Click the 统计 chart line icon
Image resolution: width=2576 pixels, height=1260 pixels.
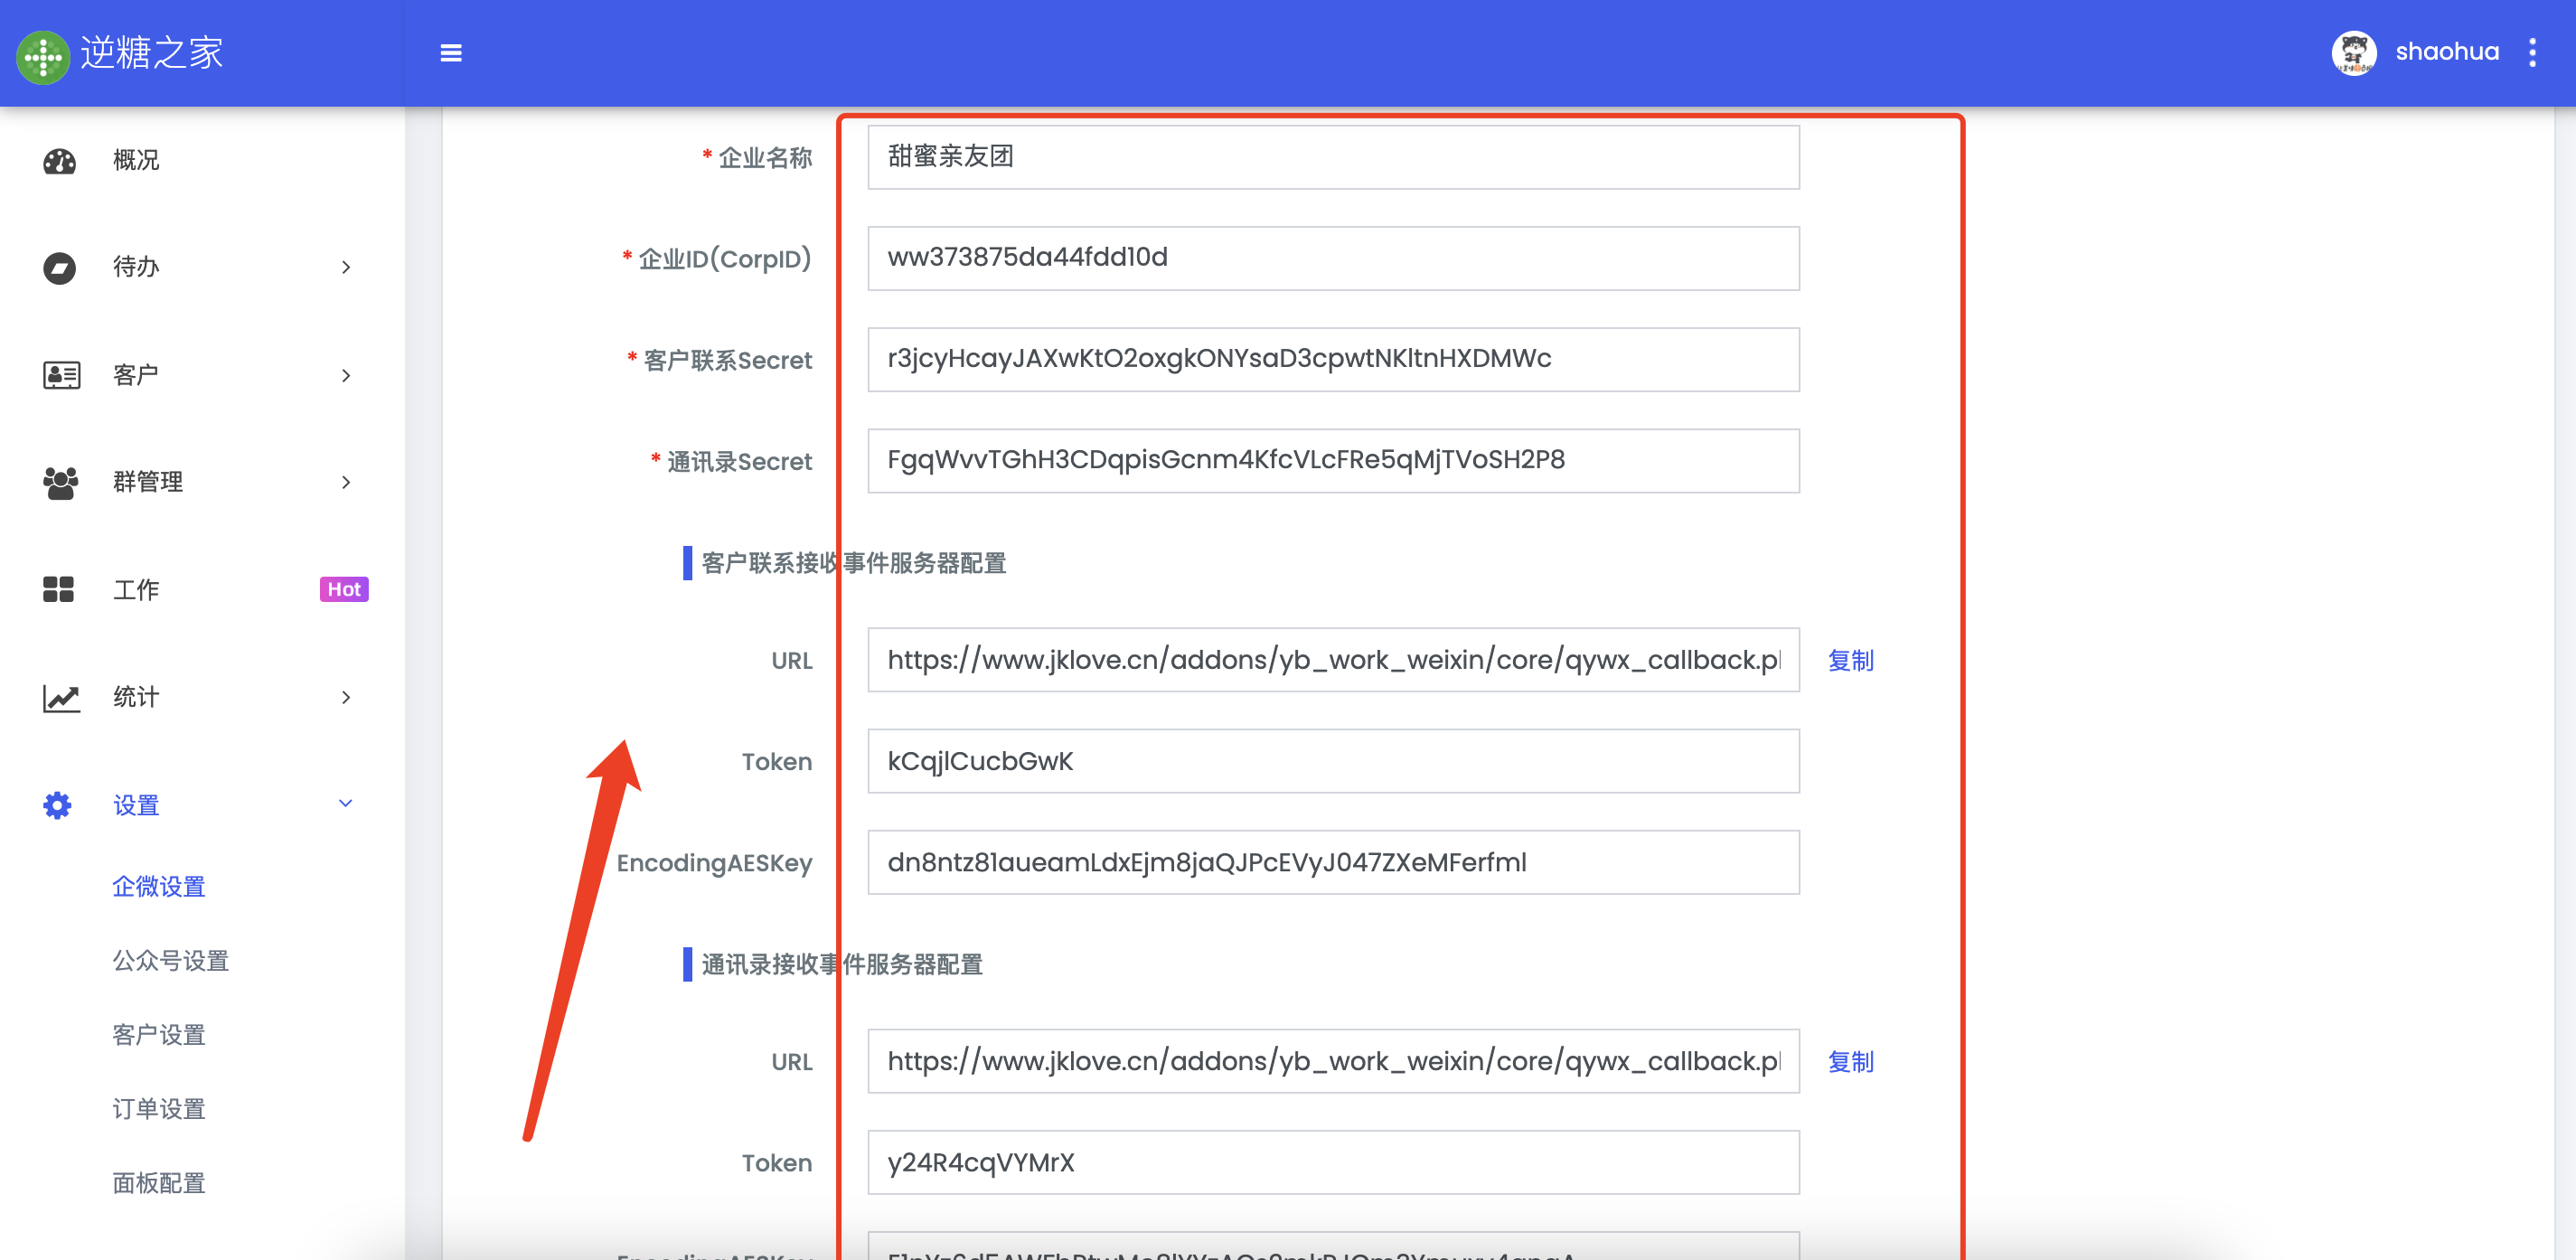[x=61, y=698]
